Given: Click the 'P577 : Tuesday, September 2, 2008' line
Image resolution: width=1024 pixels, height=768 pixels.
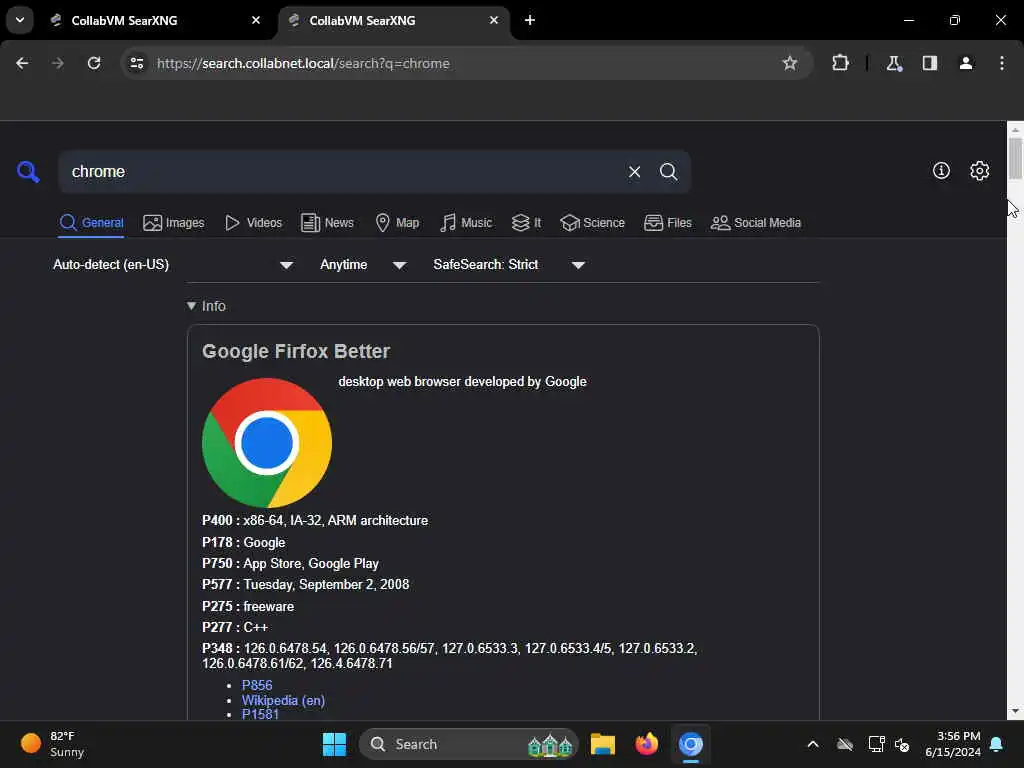Looking at the screenshot, I should (x=306, y=584).
